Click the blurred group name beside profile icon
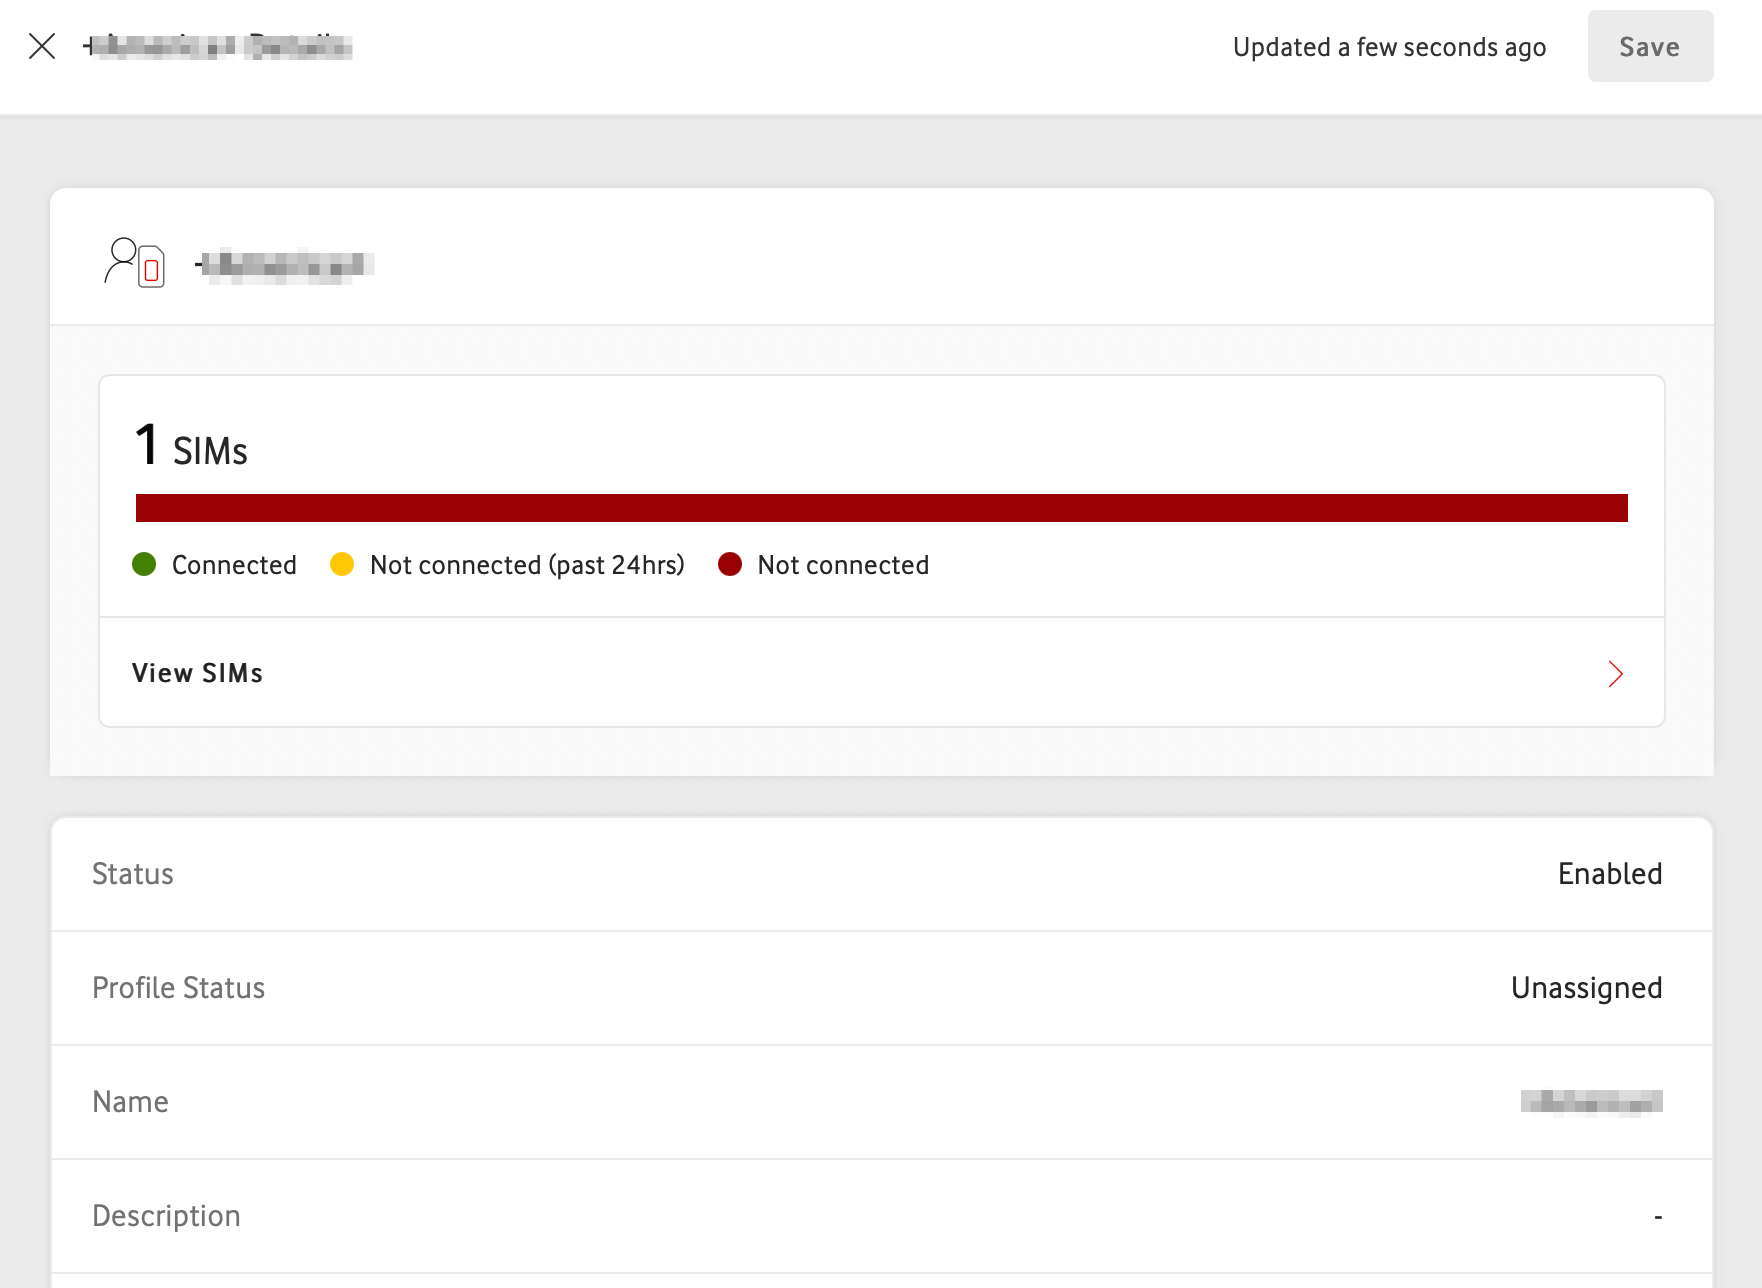1762x1288 pixels. click(284, 264)
